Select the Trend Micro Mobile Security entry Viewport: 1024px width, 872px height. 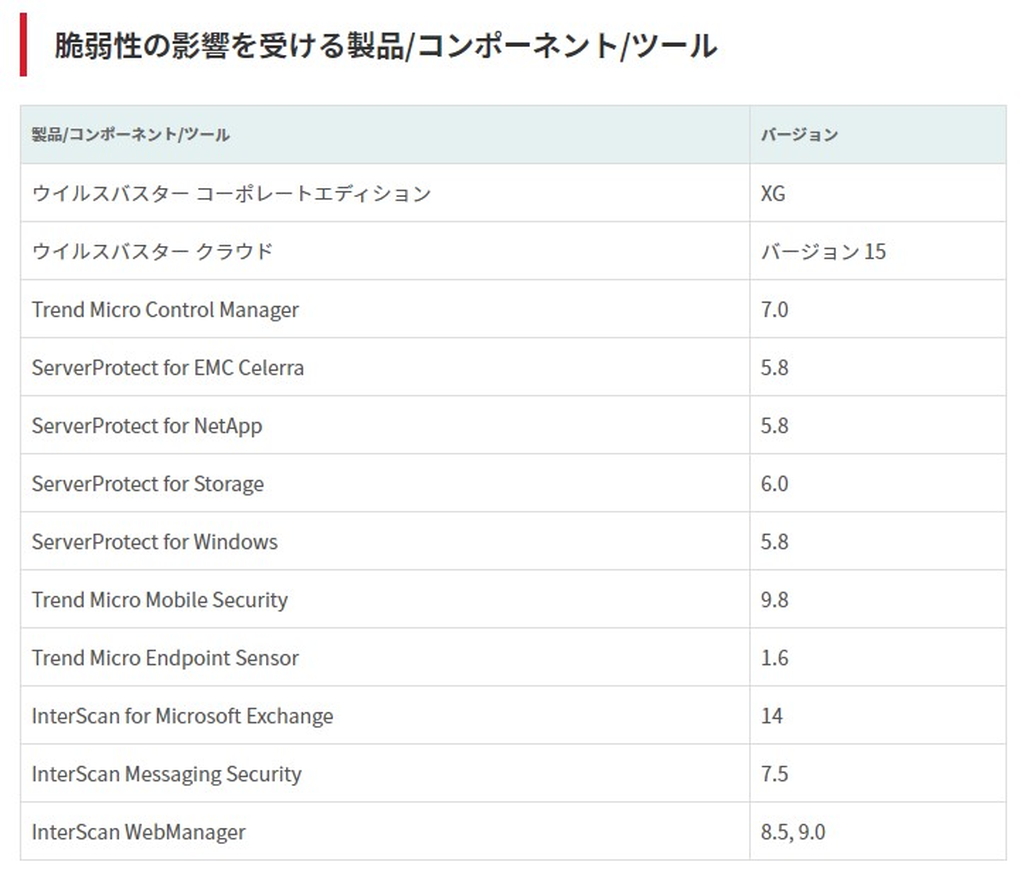tap(160, 599)
